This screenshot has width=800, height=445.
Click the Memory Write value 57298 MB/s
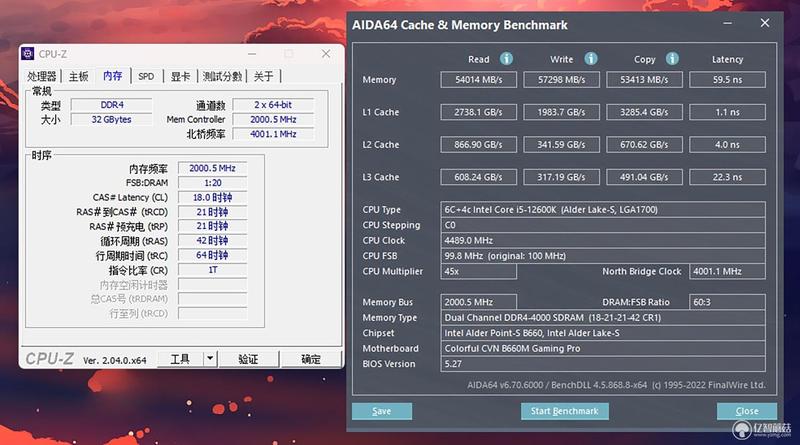tap(561, 80)
